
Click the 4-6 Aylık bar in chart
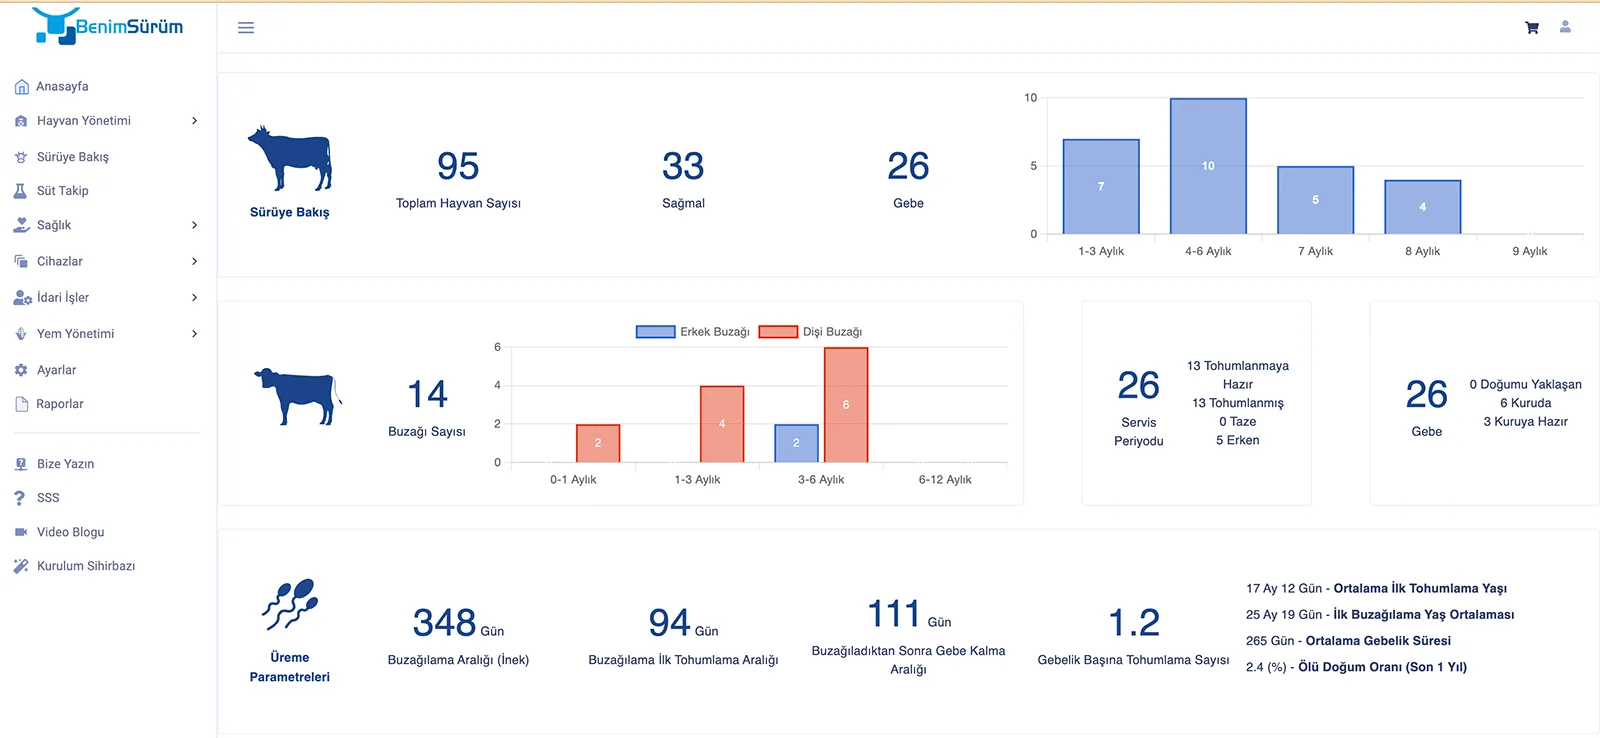1208,166
